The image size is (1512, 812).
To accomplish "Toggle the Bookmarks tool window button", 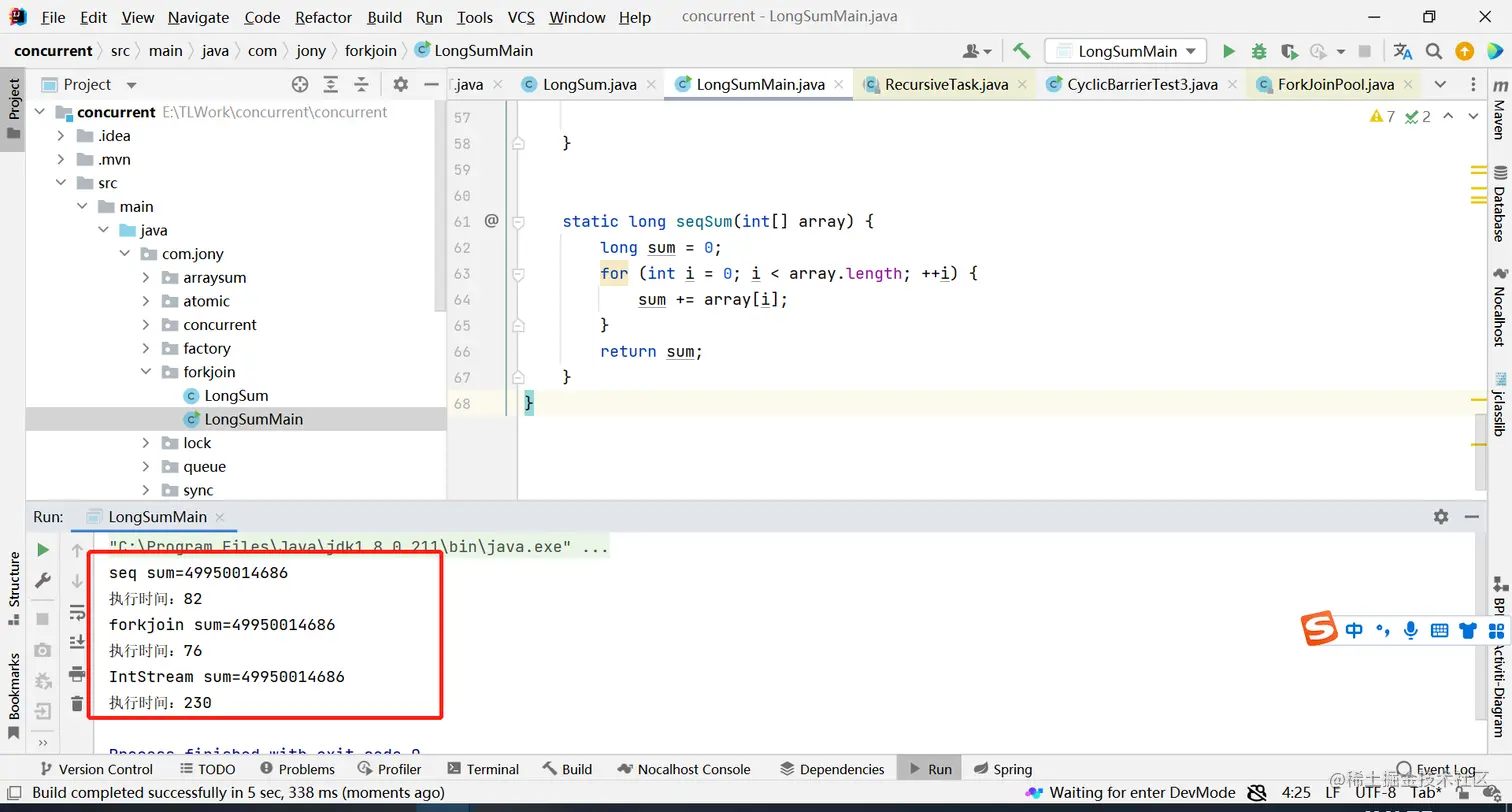I will tap(13, 695).
